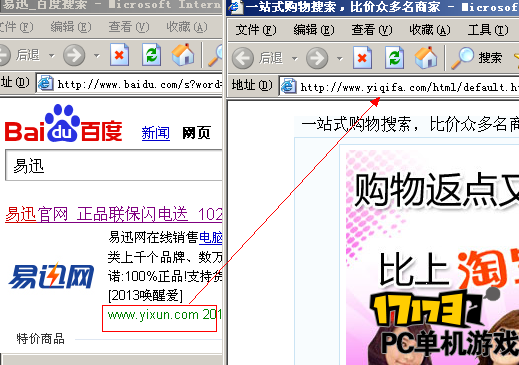Screen dimensions: 519x365
Task: Open the 新闻 link on Baidu
Action: (x=156, y=133)
